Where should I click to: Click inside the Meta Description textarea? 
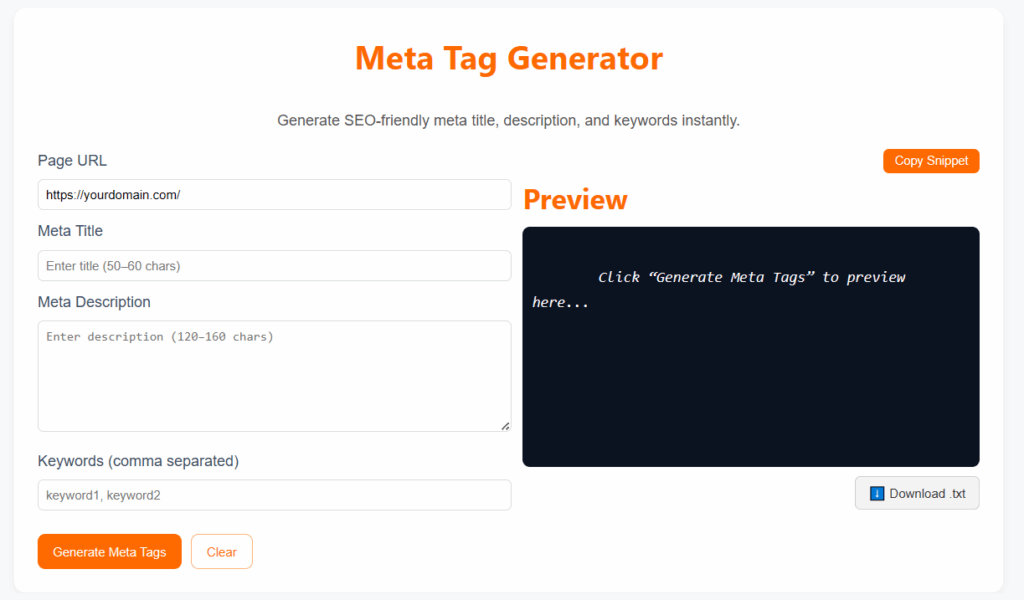pyautogui.click(x=274, y=375)
